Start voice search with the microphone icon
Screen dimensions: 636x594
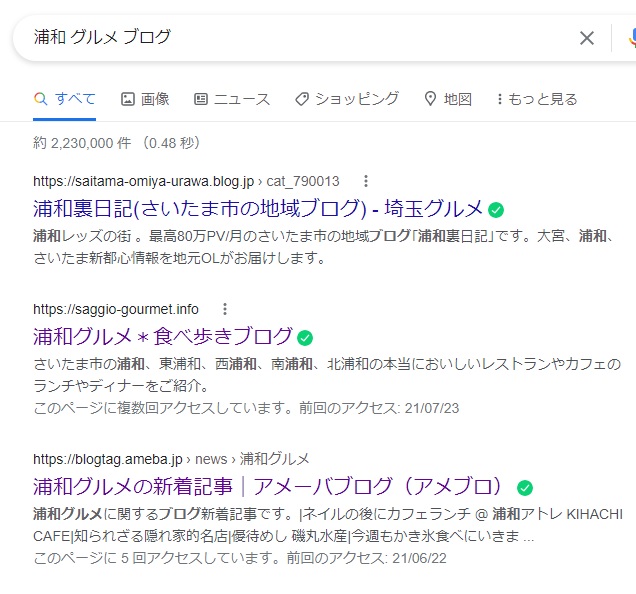click(x=632, y=38)
